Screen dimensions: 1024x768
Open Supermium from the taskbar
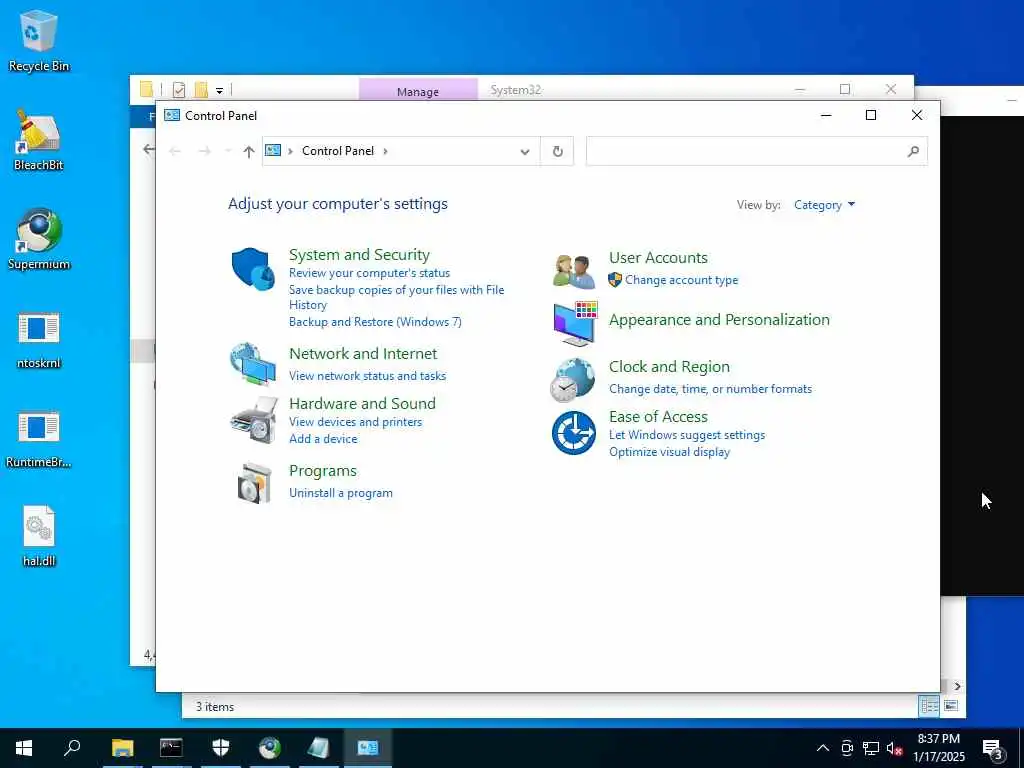click(269, 748)
